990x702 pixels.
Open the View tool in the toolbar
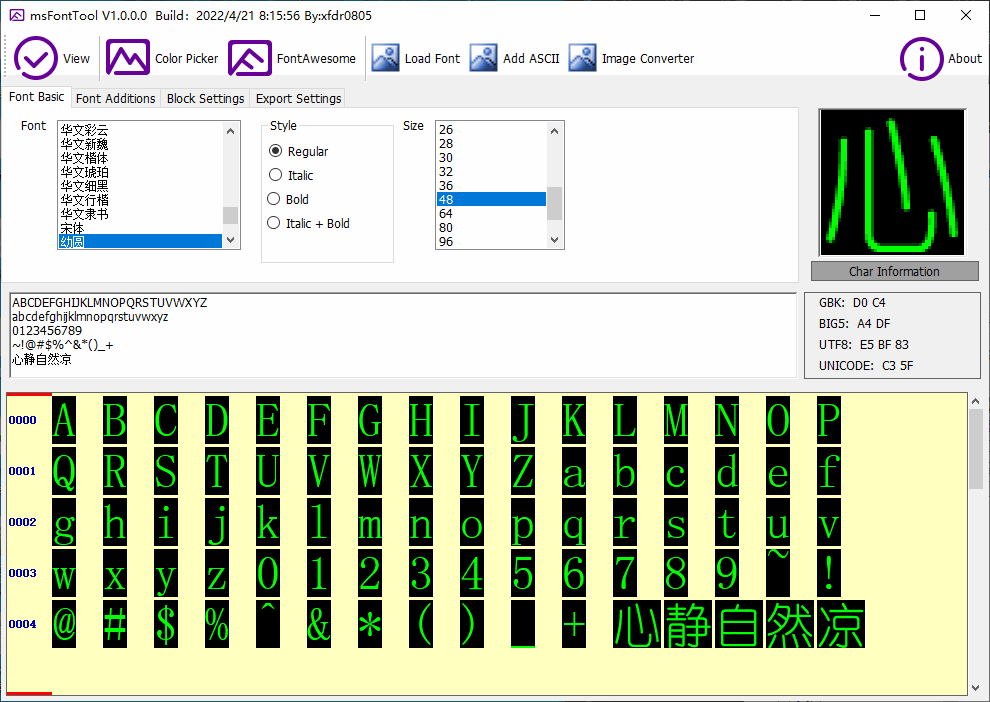(x=52, y=58)
